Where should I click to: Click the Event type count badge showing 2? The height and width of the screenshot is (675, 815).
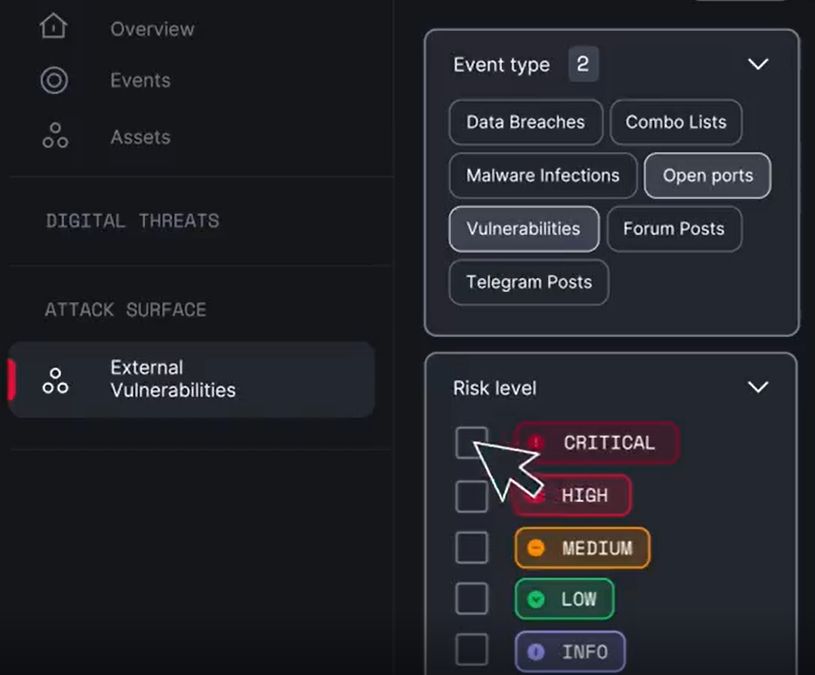(583, 64)
